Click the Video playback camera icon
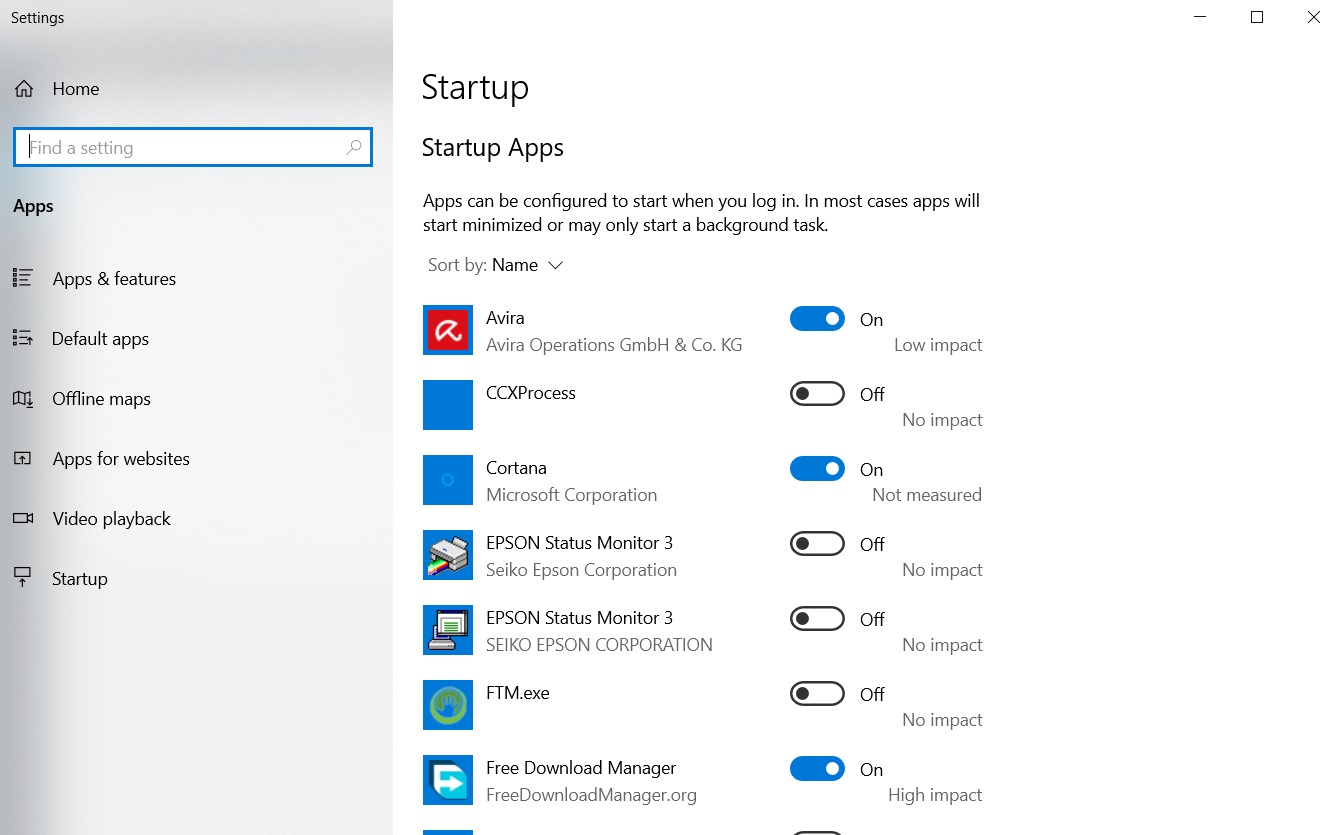Image resolution: width=1339 pixels, height=835 pixels. 23,518
